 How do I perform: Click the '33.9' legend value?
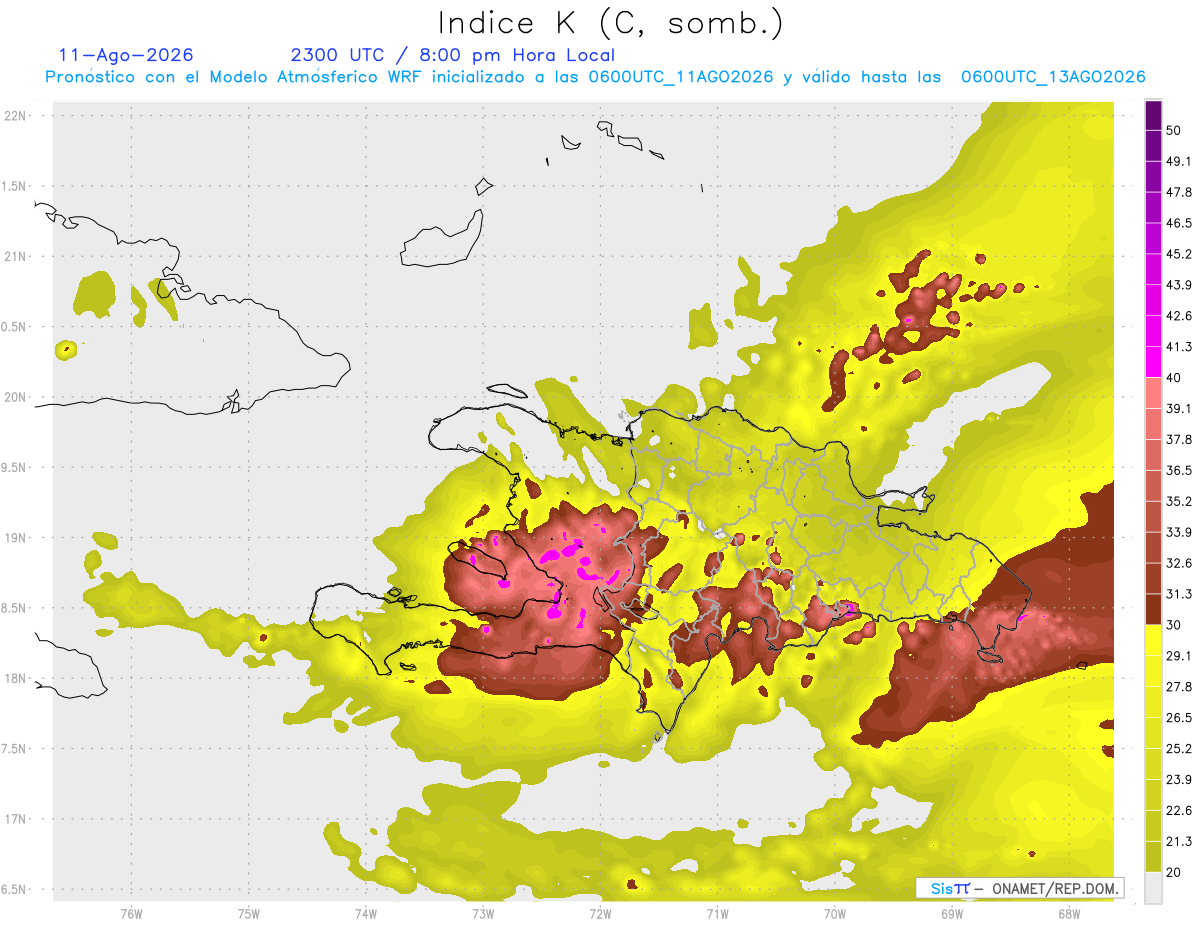pyautogui.click(x=1178, y=532)
